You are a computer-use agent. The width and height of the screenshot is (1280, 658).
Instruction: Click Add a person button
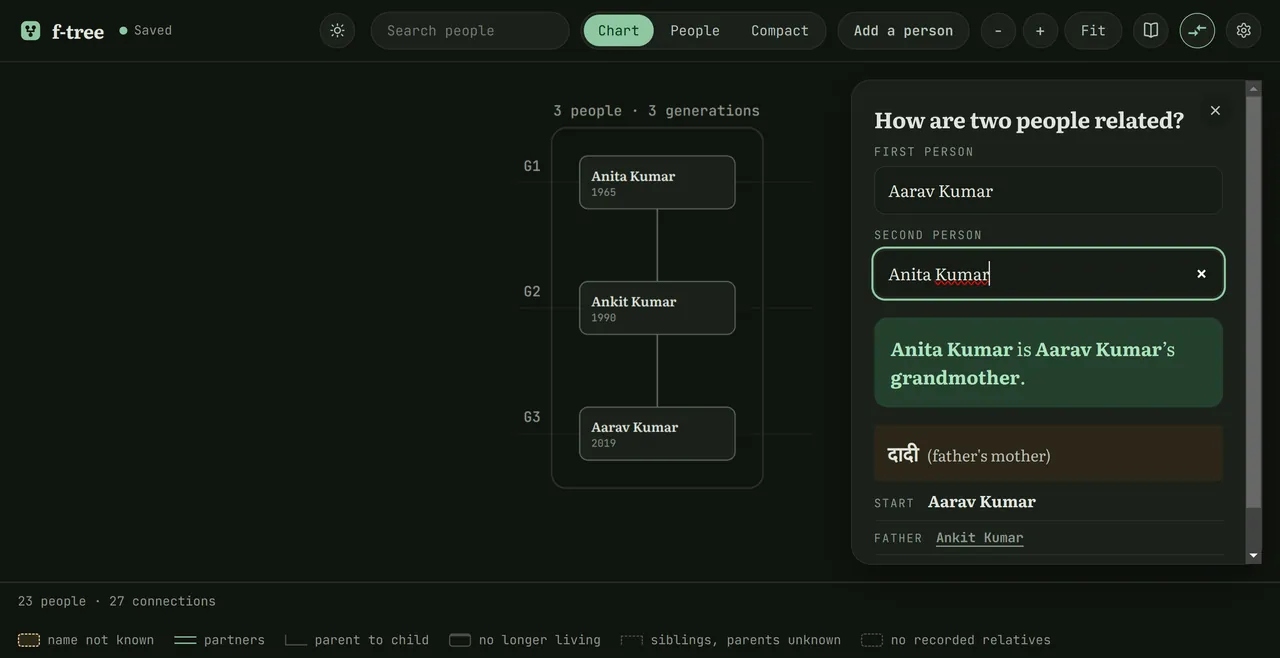[x=903, y=30]
